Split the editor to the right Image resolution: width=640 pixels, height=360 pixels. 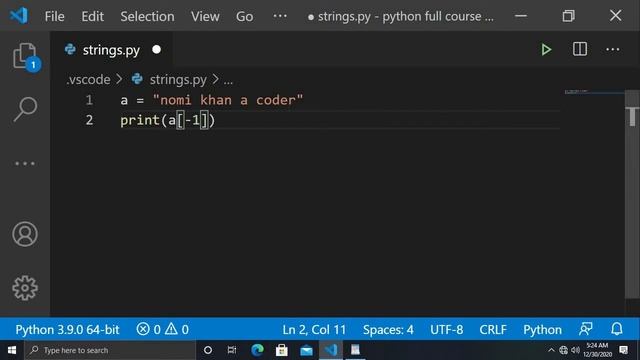coord(580,49)
